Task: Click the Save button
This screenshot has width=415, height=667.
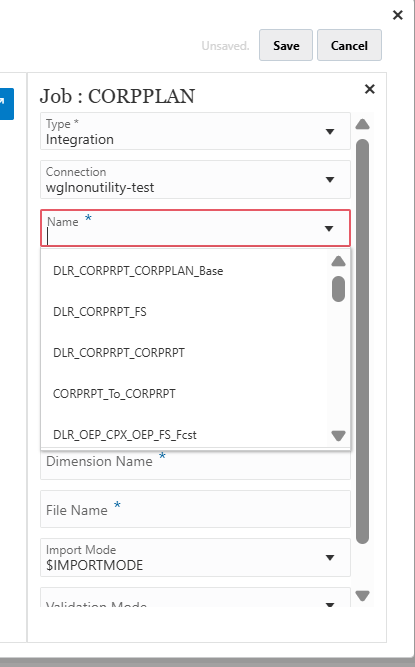Action: [x=286, y=45]
